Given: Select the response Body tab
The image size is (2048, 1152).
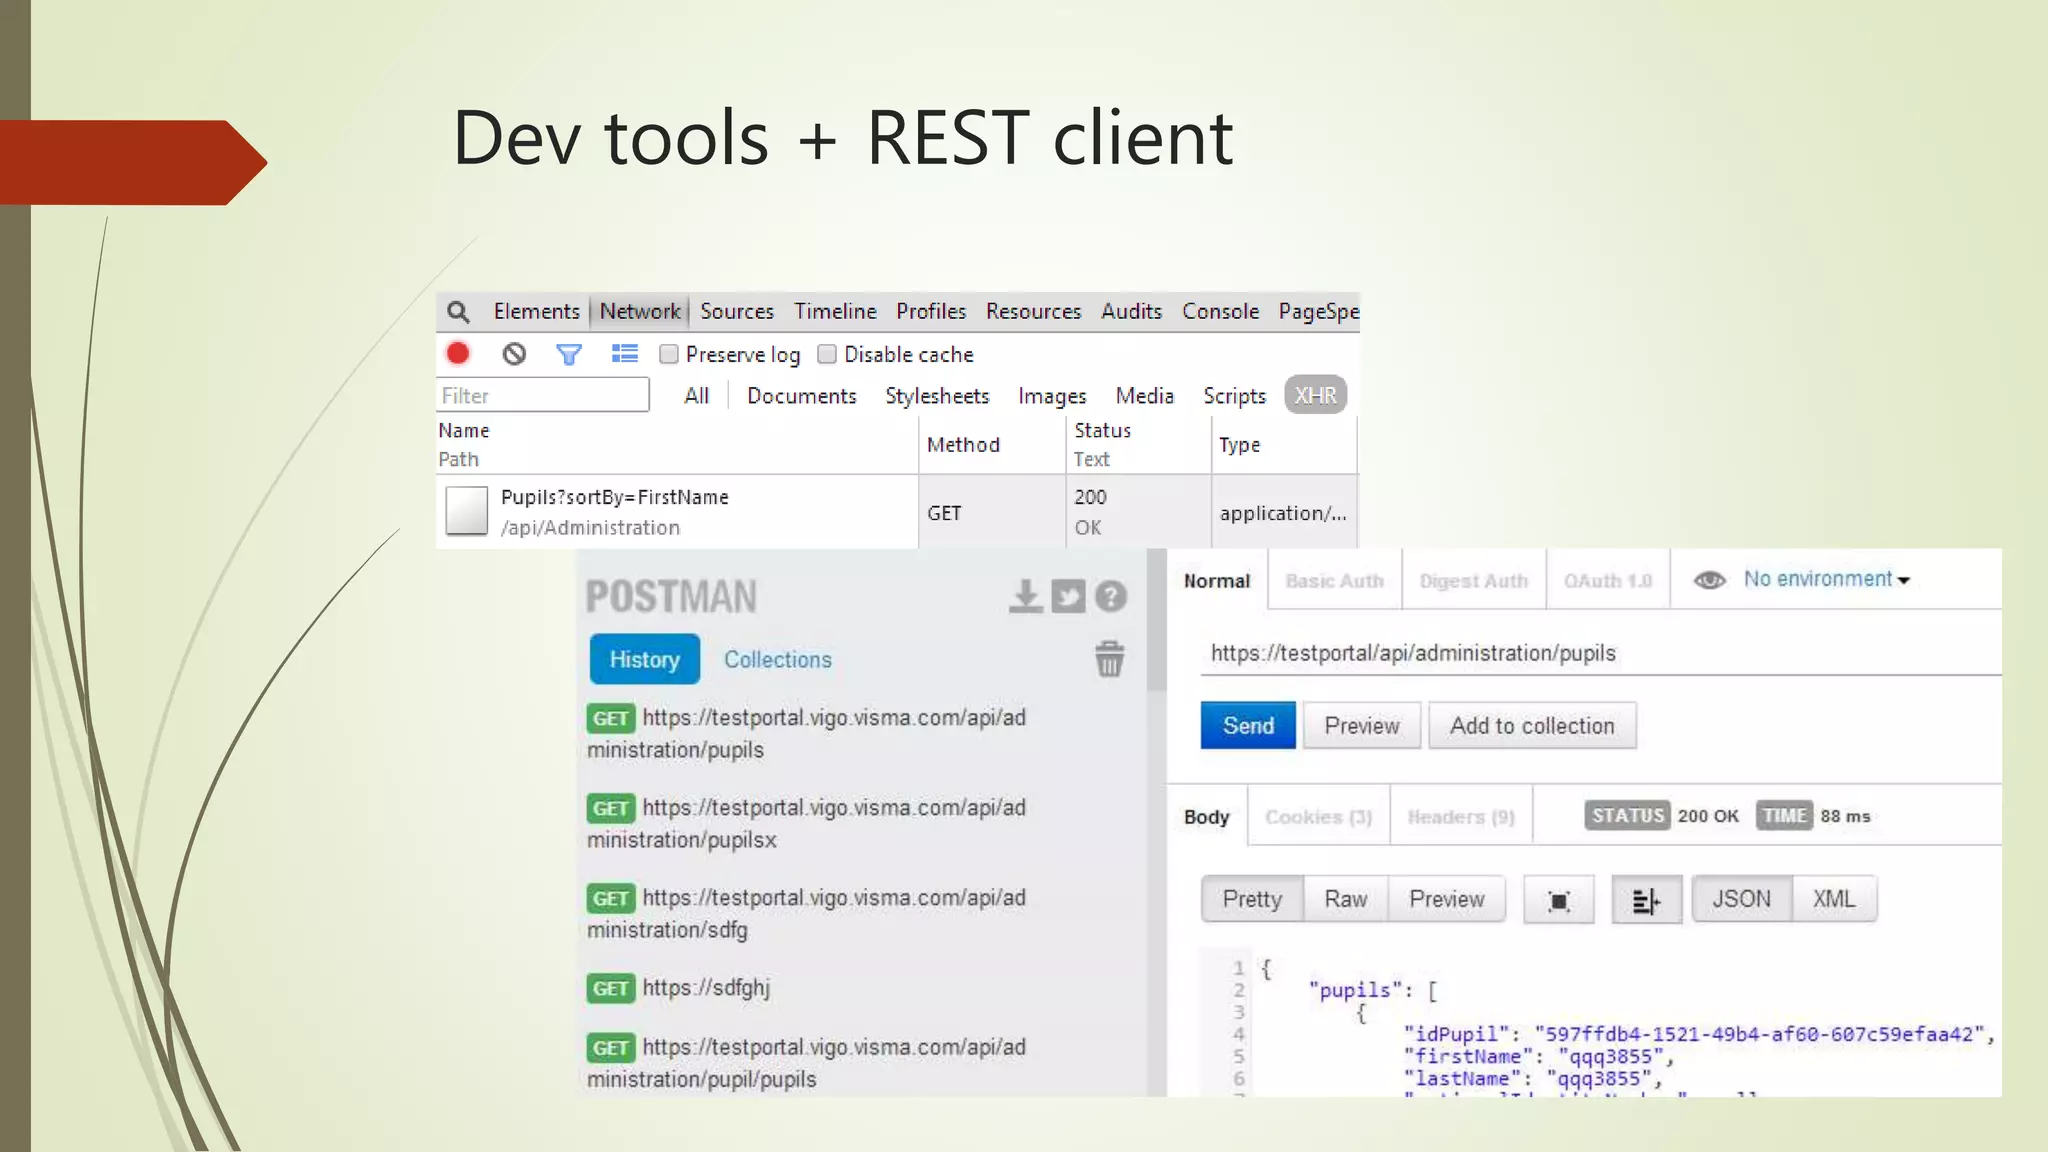Looking at the screenshot, I should coord(1206,817).
